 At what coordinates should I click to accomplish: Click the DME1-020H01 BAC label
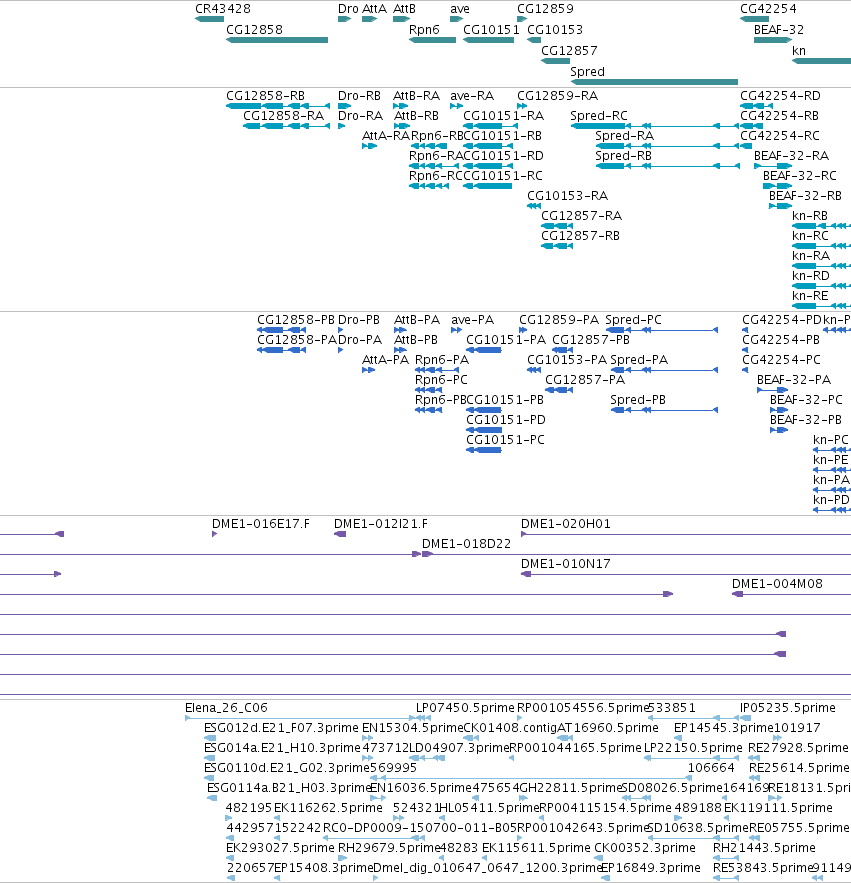(x=565, y=524)
